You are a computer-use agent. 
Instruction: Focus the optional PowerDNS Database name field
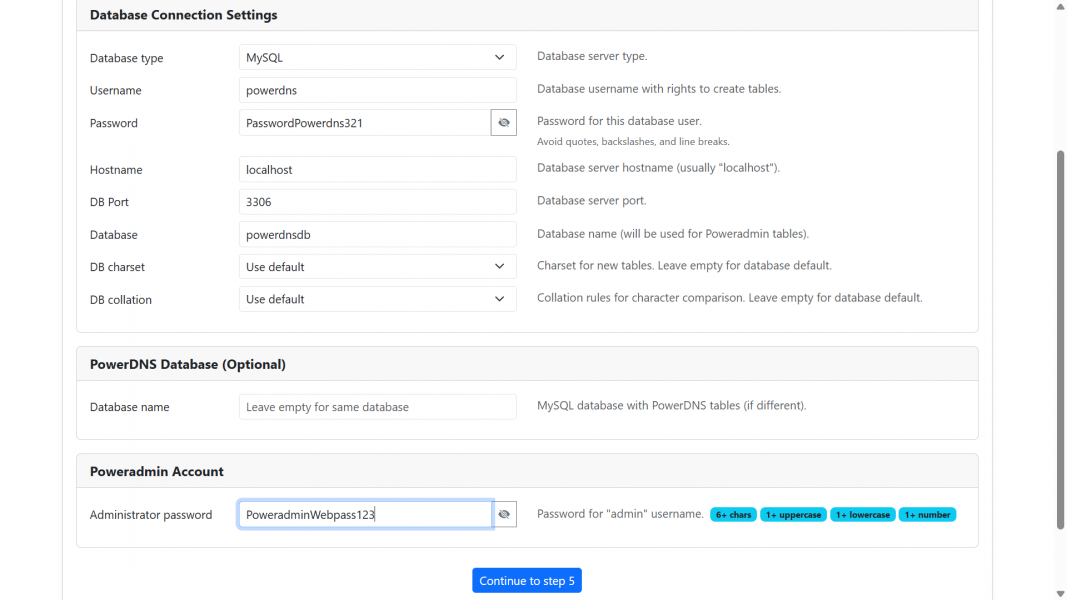[377, 407]
